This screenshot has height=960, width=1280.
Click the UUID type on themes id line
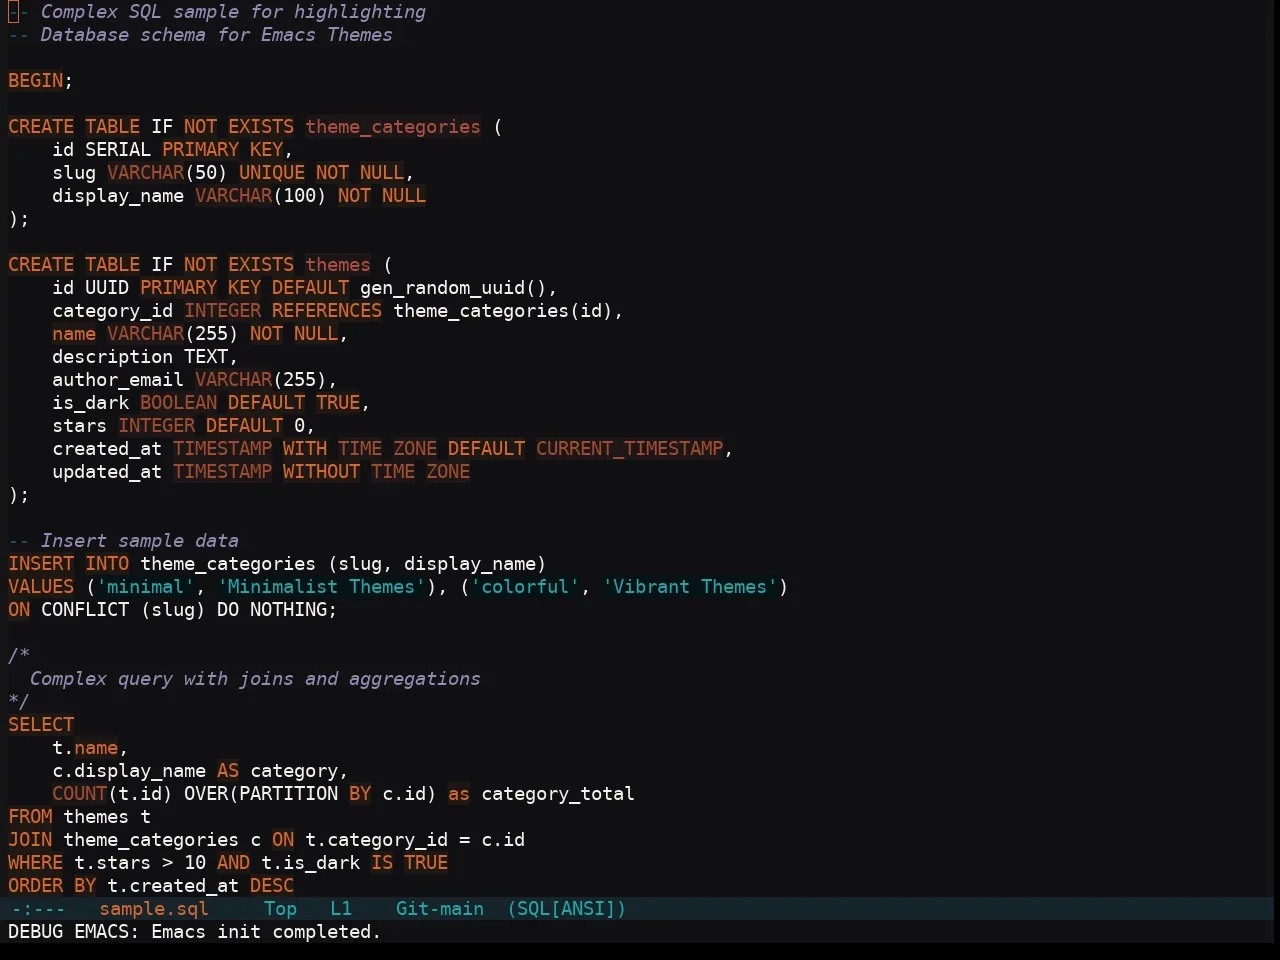(107, 288)
